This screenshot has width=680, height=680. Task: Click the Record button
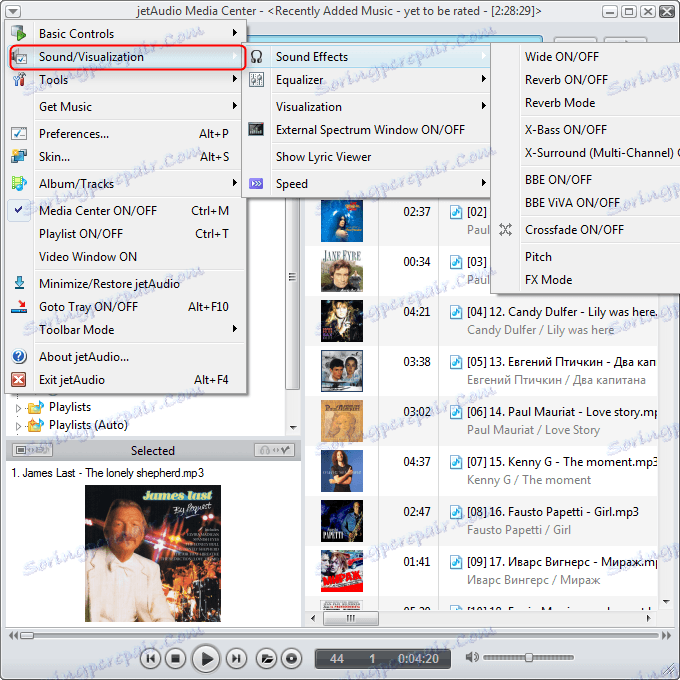coord(292,659)
